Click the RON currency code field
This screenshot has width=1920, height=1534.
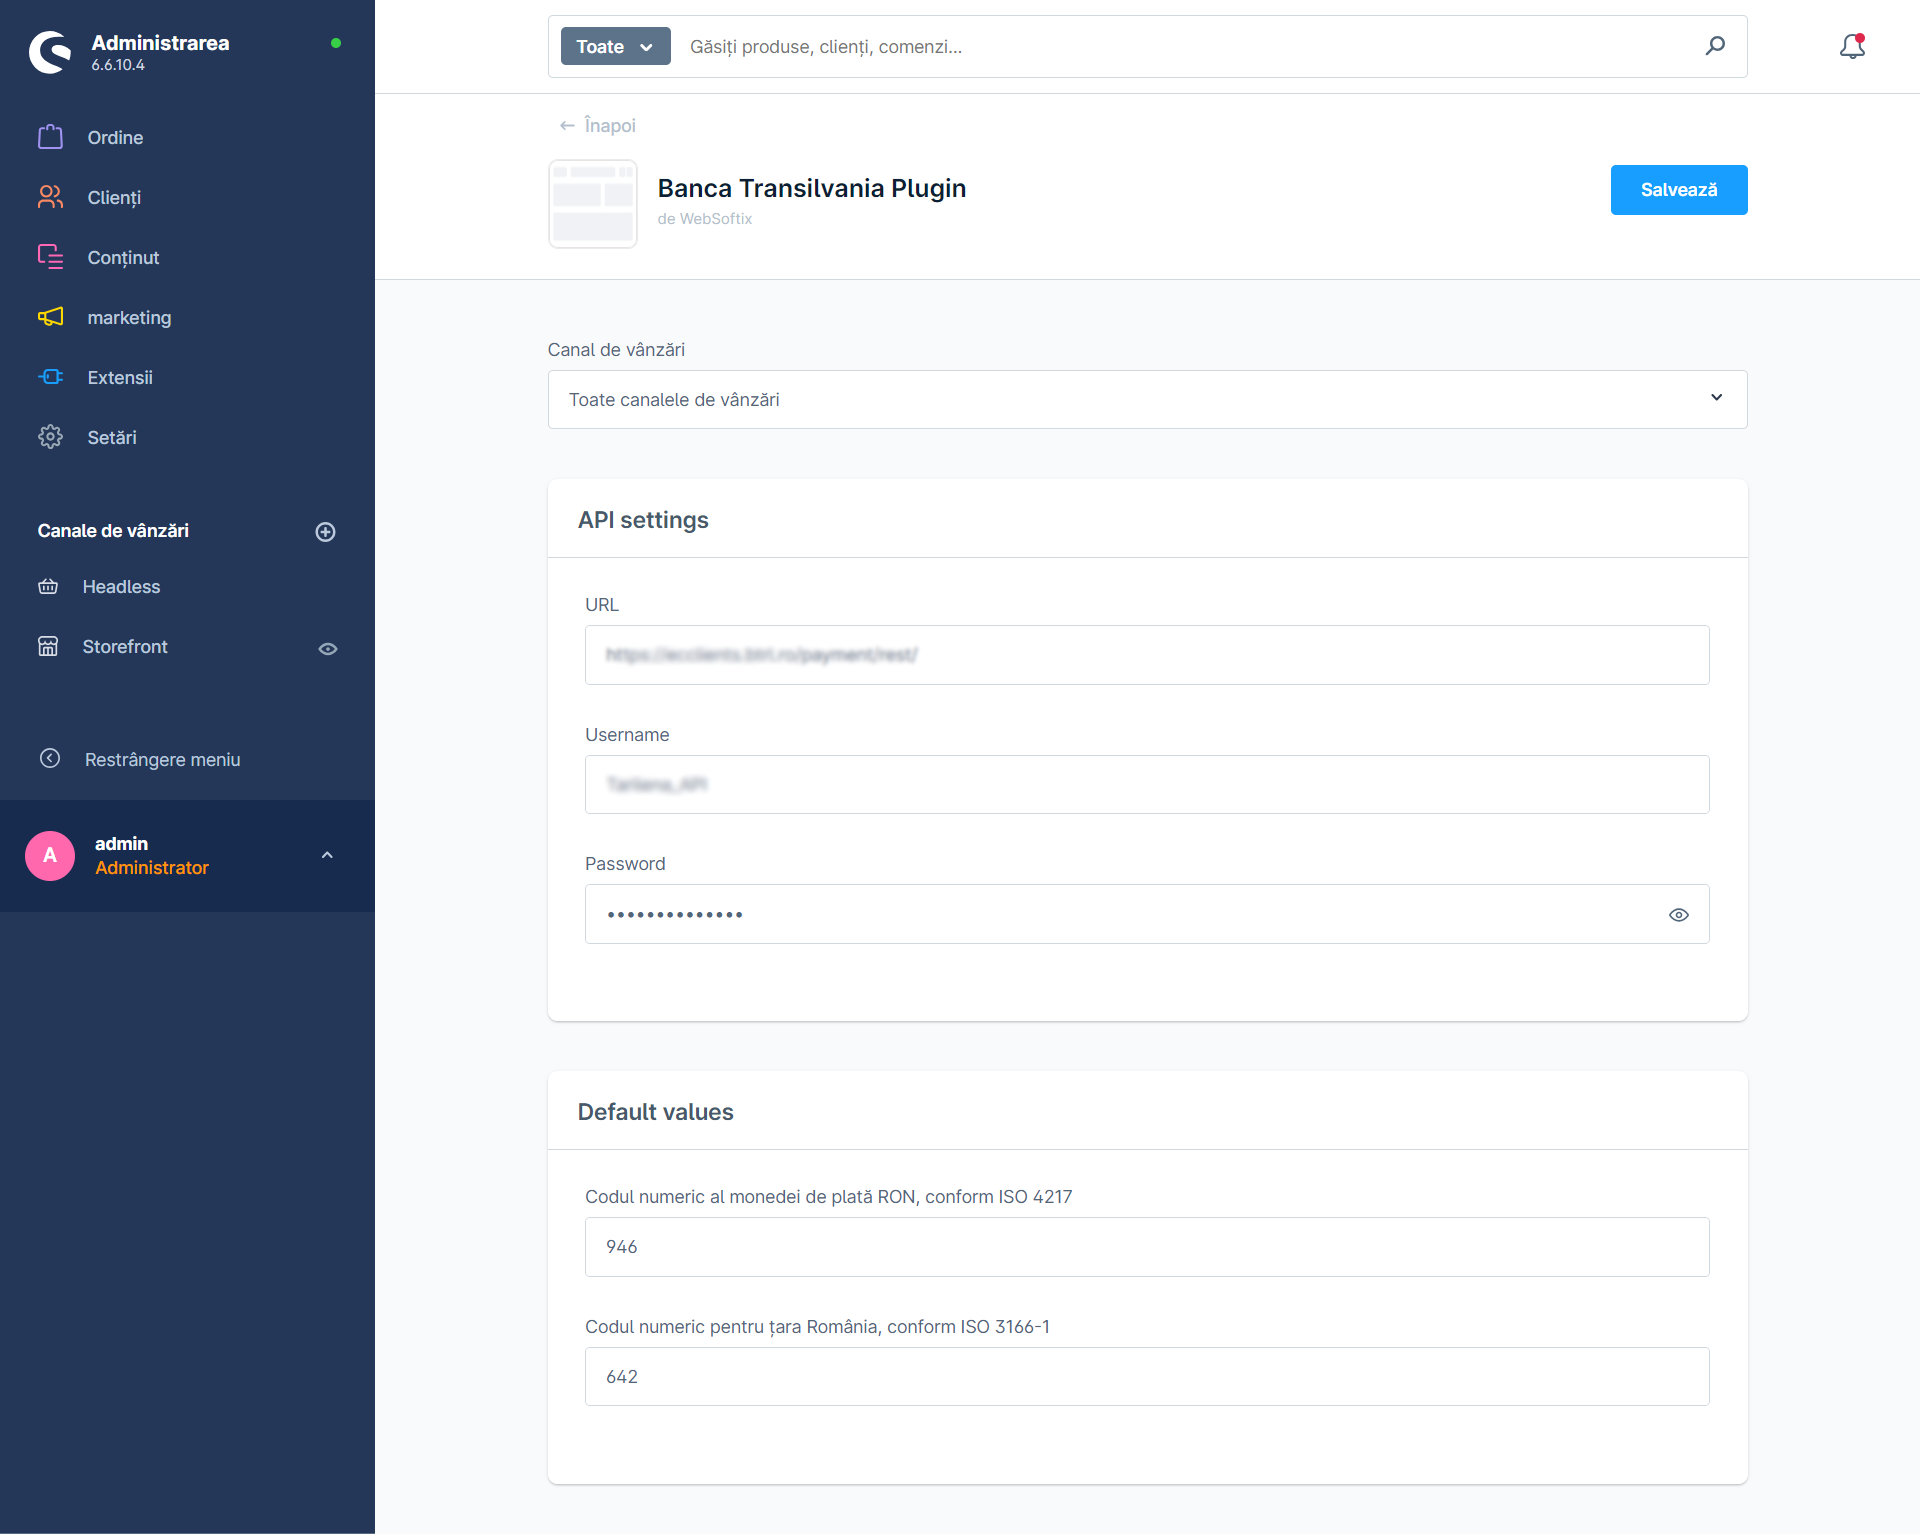point(1147,1247)
